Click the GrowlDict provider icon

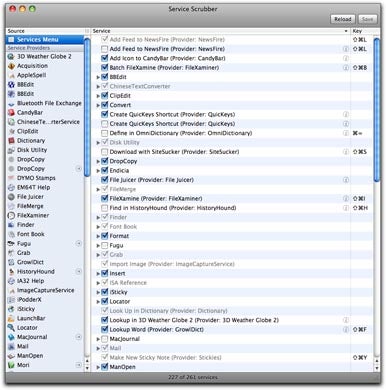point(11,262)
